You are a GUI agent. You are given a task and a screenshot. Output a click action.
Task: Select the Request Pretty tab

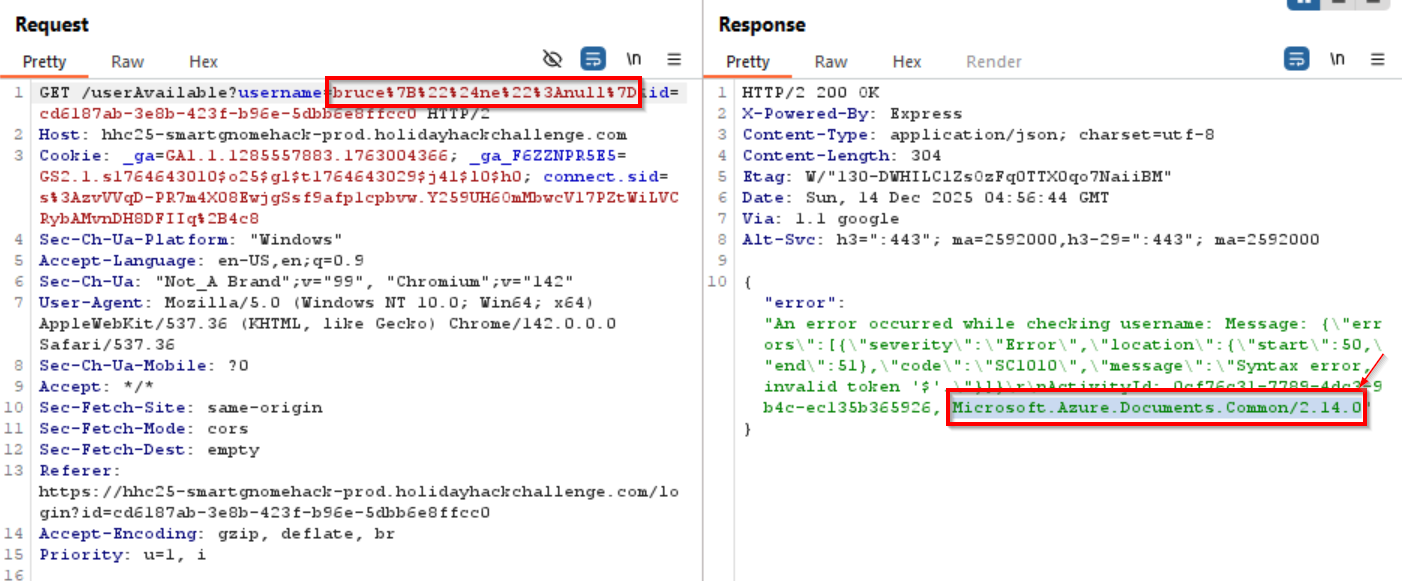44,62
